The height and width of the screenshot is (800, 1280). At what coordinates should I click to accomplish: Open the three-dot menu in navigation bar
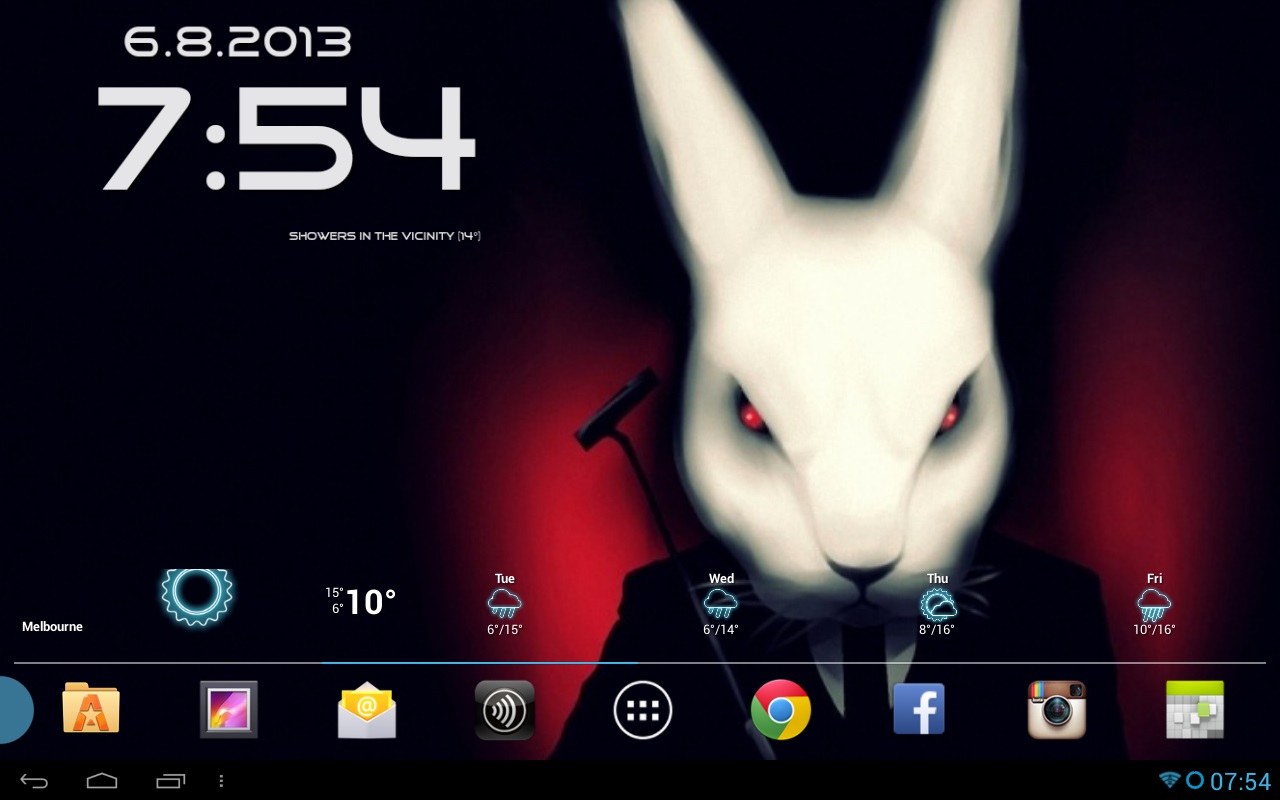coord(221,781)
